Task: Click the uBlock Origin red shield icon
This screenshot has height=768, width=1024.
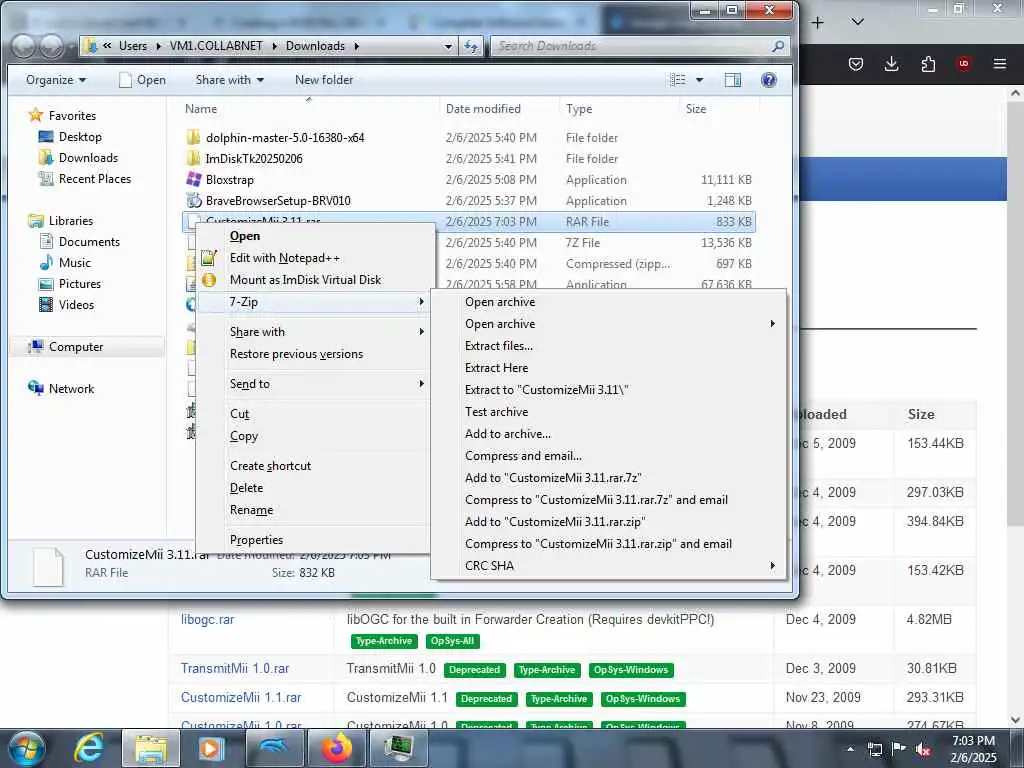Action: (964, 64)
